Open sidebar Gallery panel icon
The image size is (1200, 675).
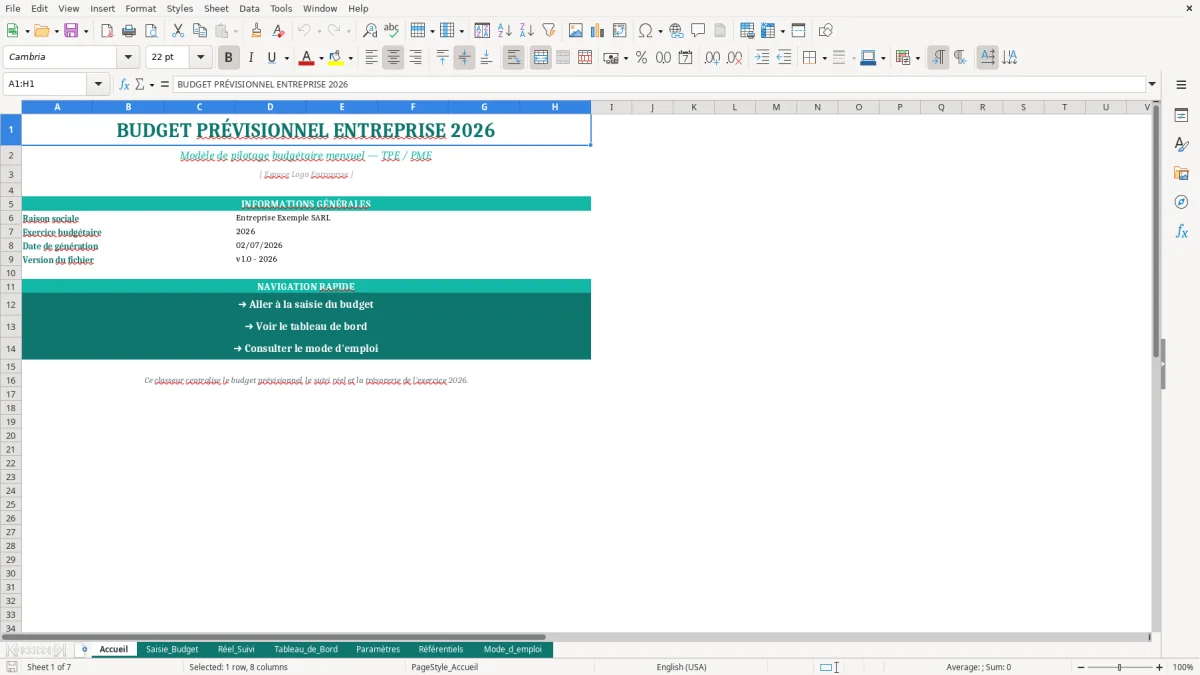pyautogui.click(x=1181, y=173)
